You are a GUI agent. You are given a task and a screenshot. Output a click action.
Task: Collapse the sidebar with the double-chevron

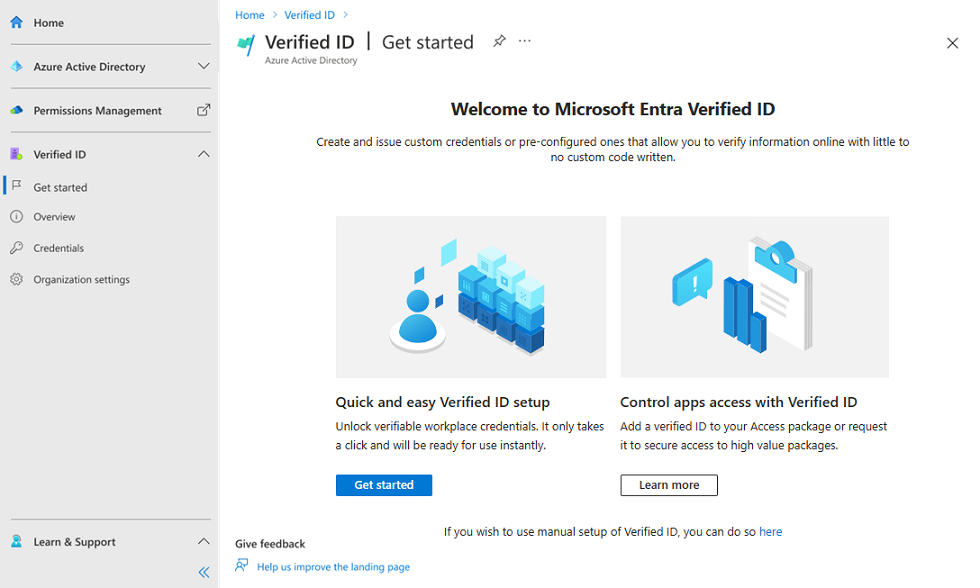203,572
